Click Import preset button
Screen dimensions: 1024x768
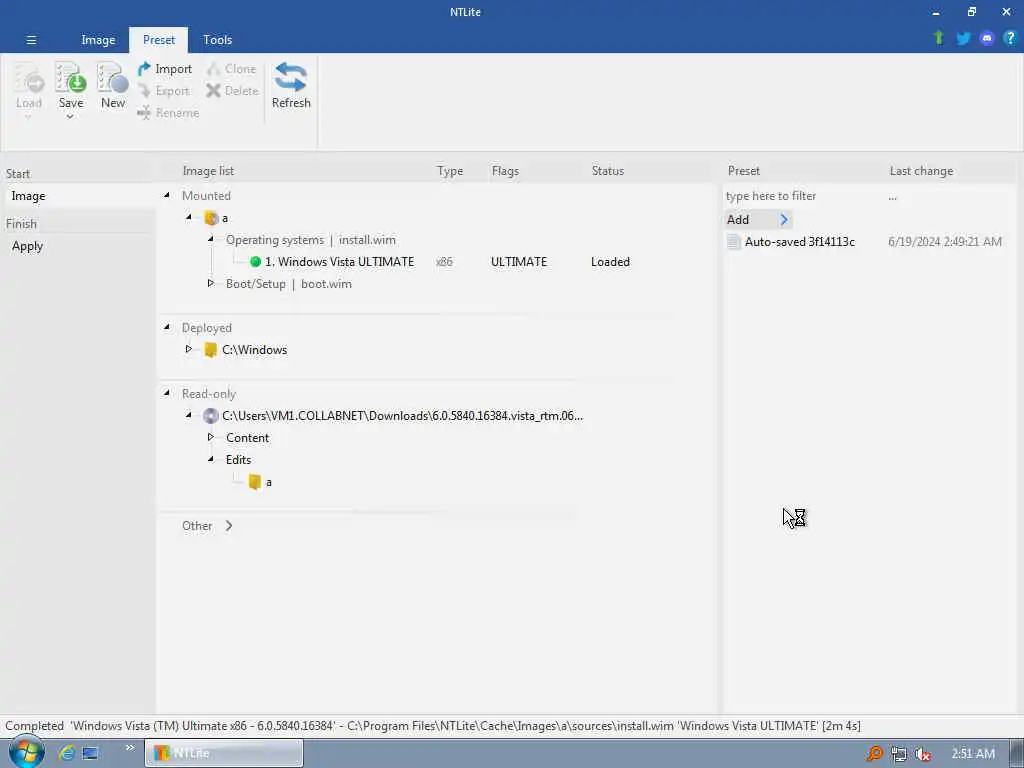[165, 69]
